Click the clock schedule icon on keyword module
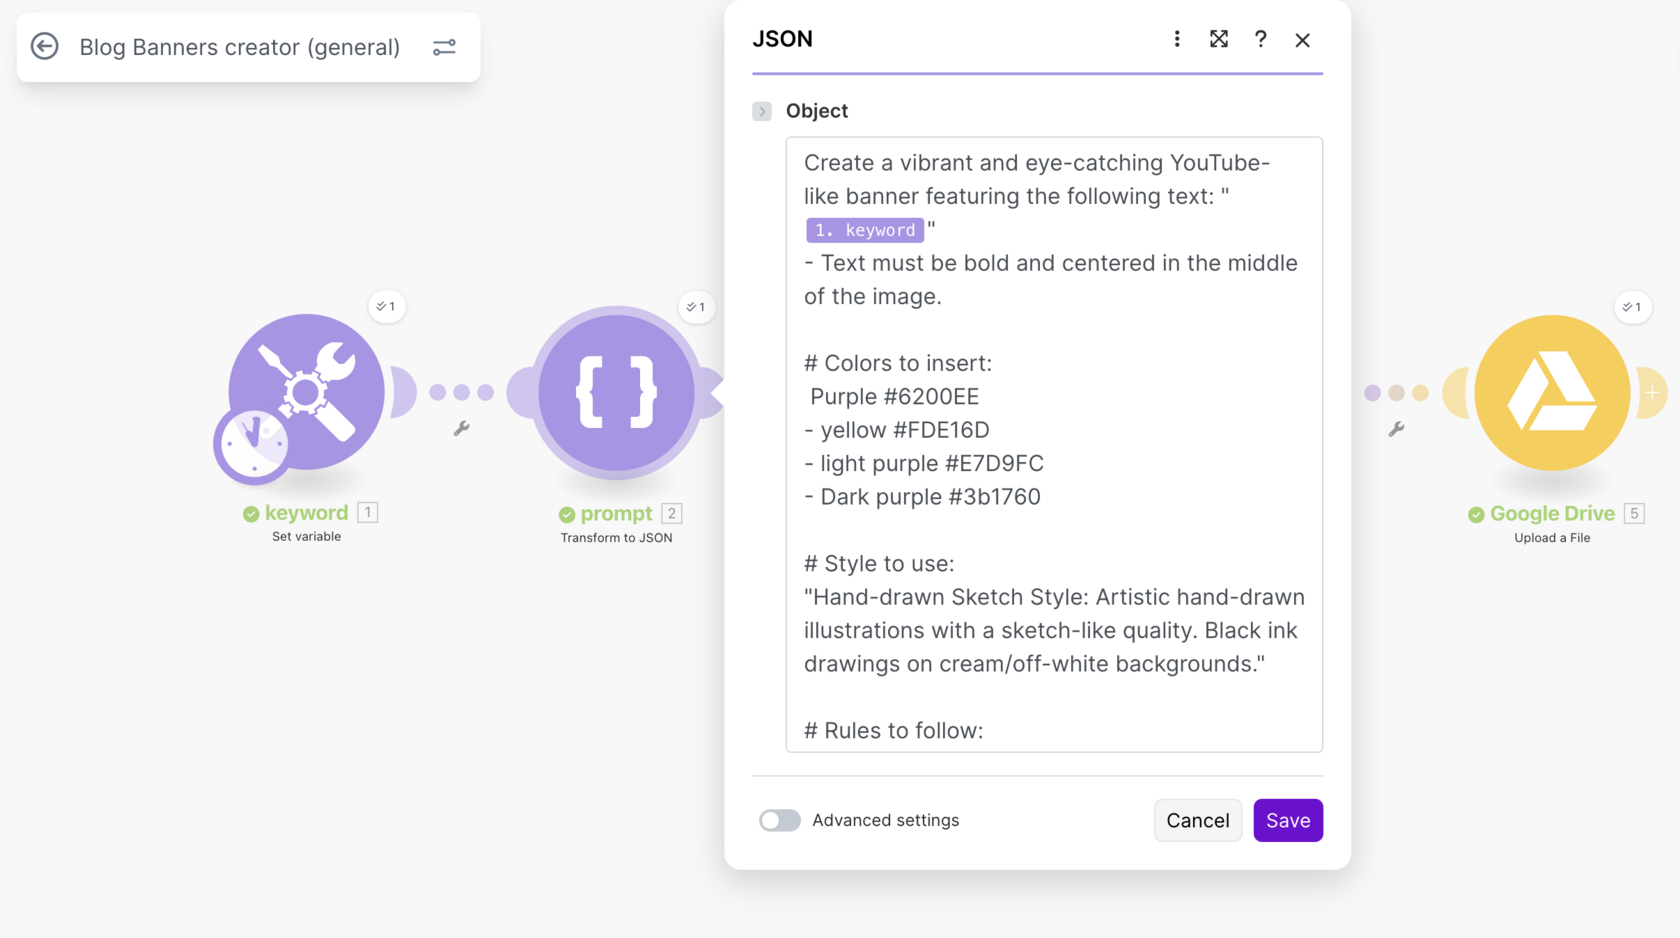 pyautogui.click(x=251, y=443)
